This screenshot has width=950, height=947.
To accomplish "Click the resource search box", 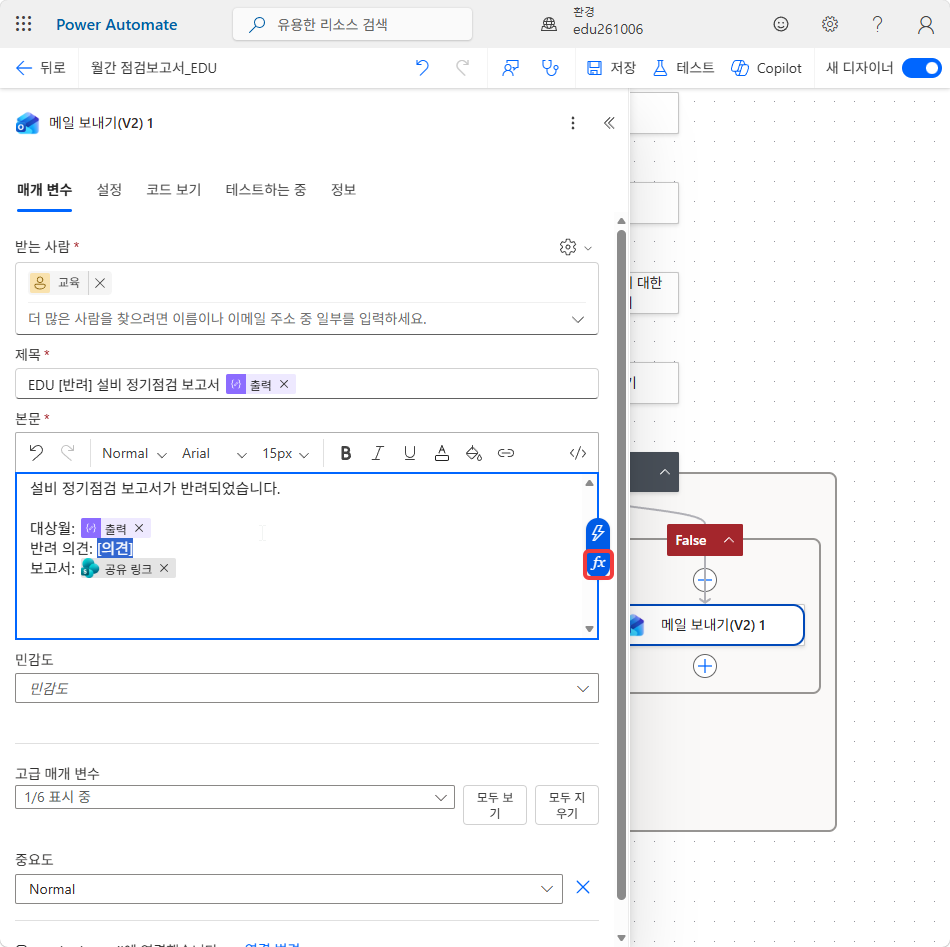I will [x=352, y=24].
